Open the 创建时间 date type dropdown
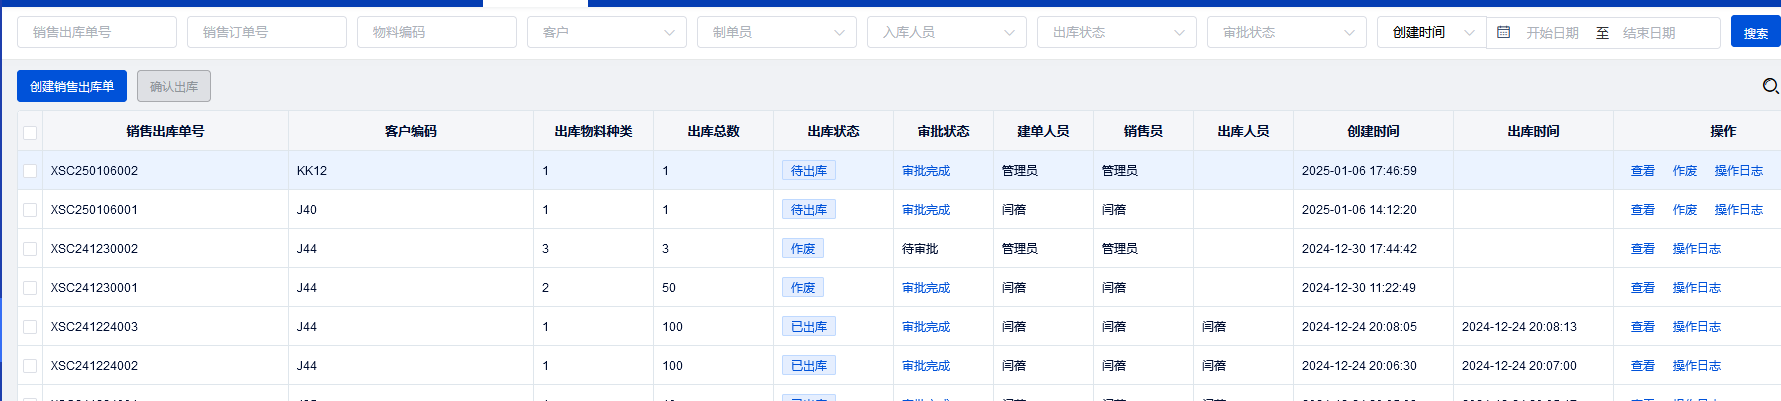This screenshot has width=1781, height=401. pos(1432,32)
